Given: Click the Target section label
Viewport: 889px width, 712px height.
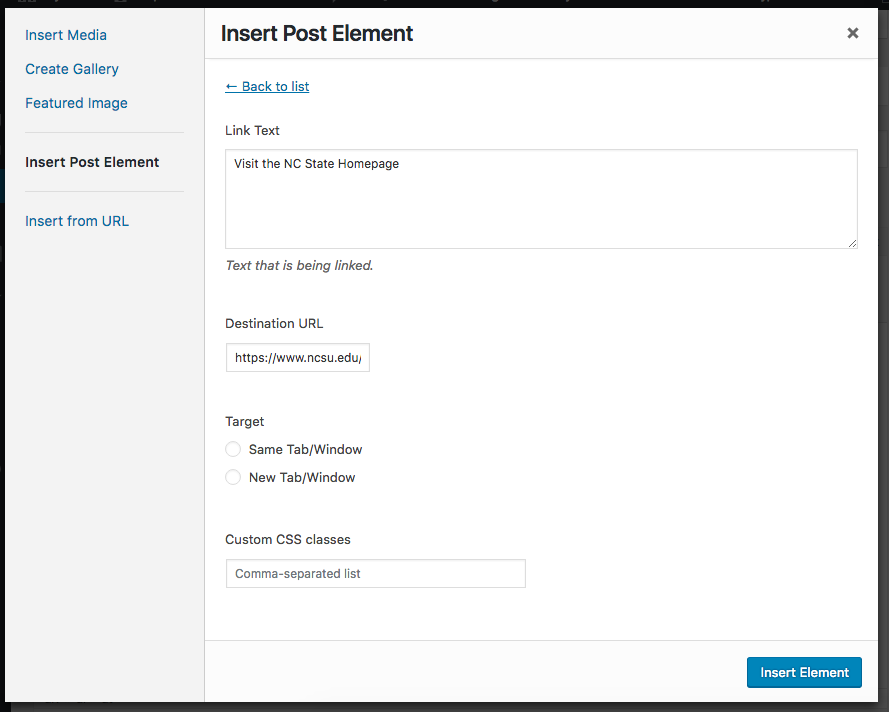Looking at the screenshot, I should 245,421.
